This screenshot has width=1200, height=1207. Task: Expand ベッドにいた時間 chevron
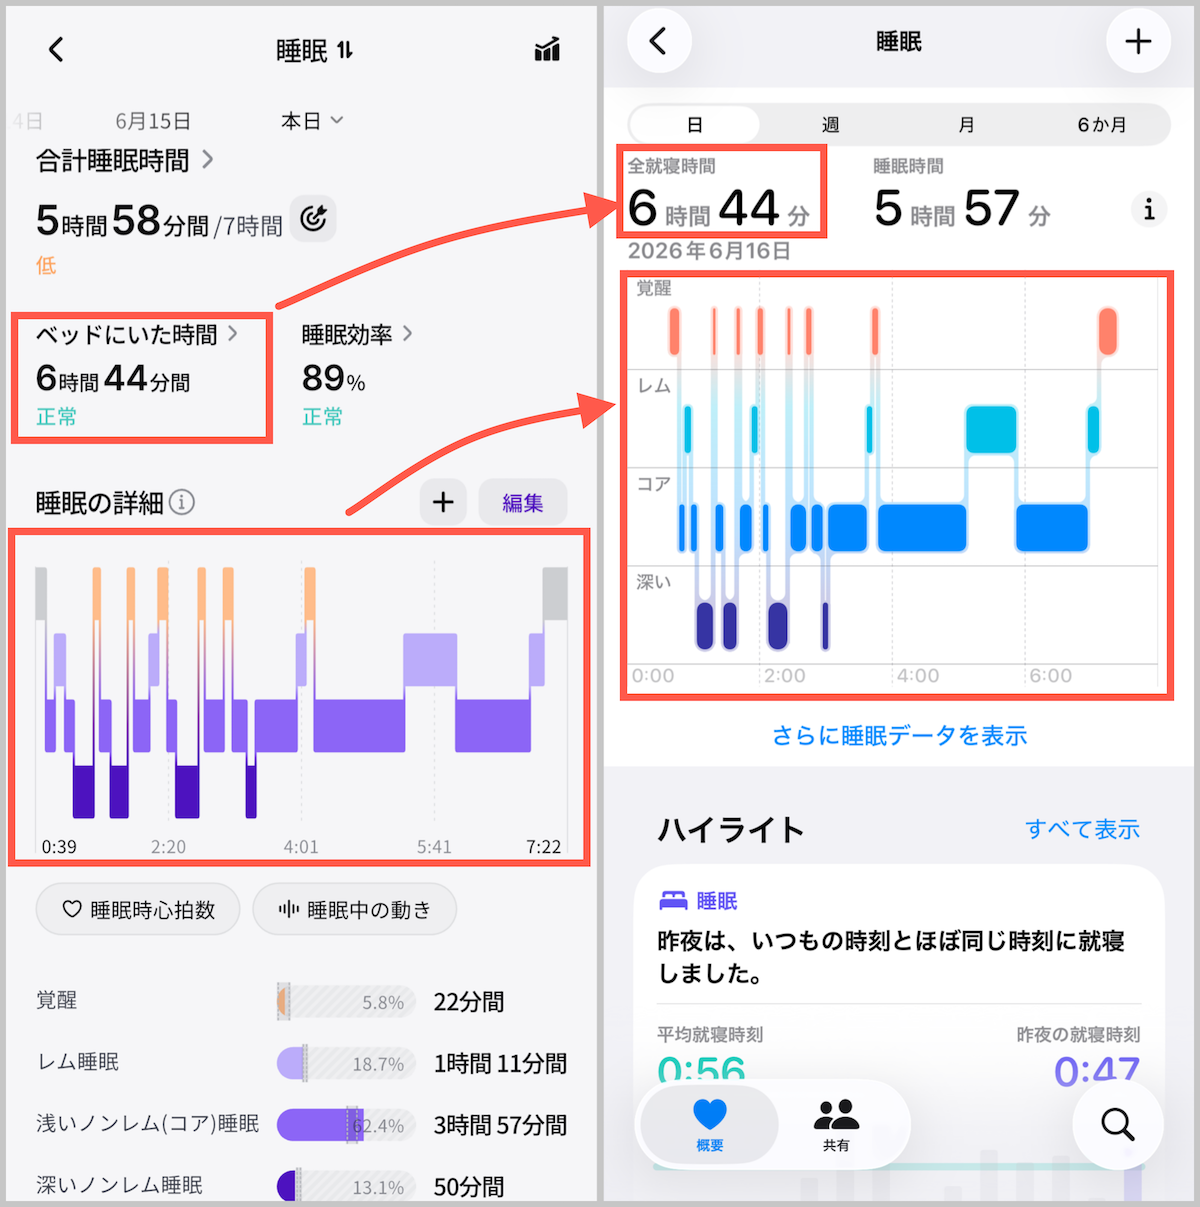point(233,334)
